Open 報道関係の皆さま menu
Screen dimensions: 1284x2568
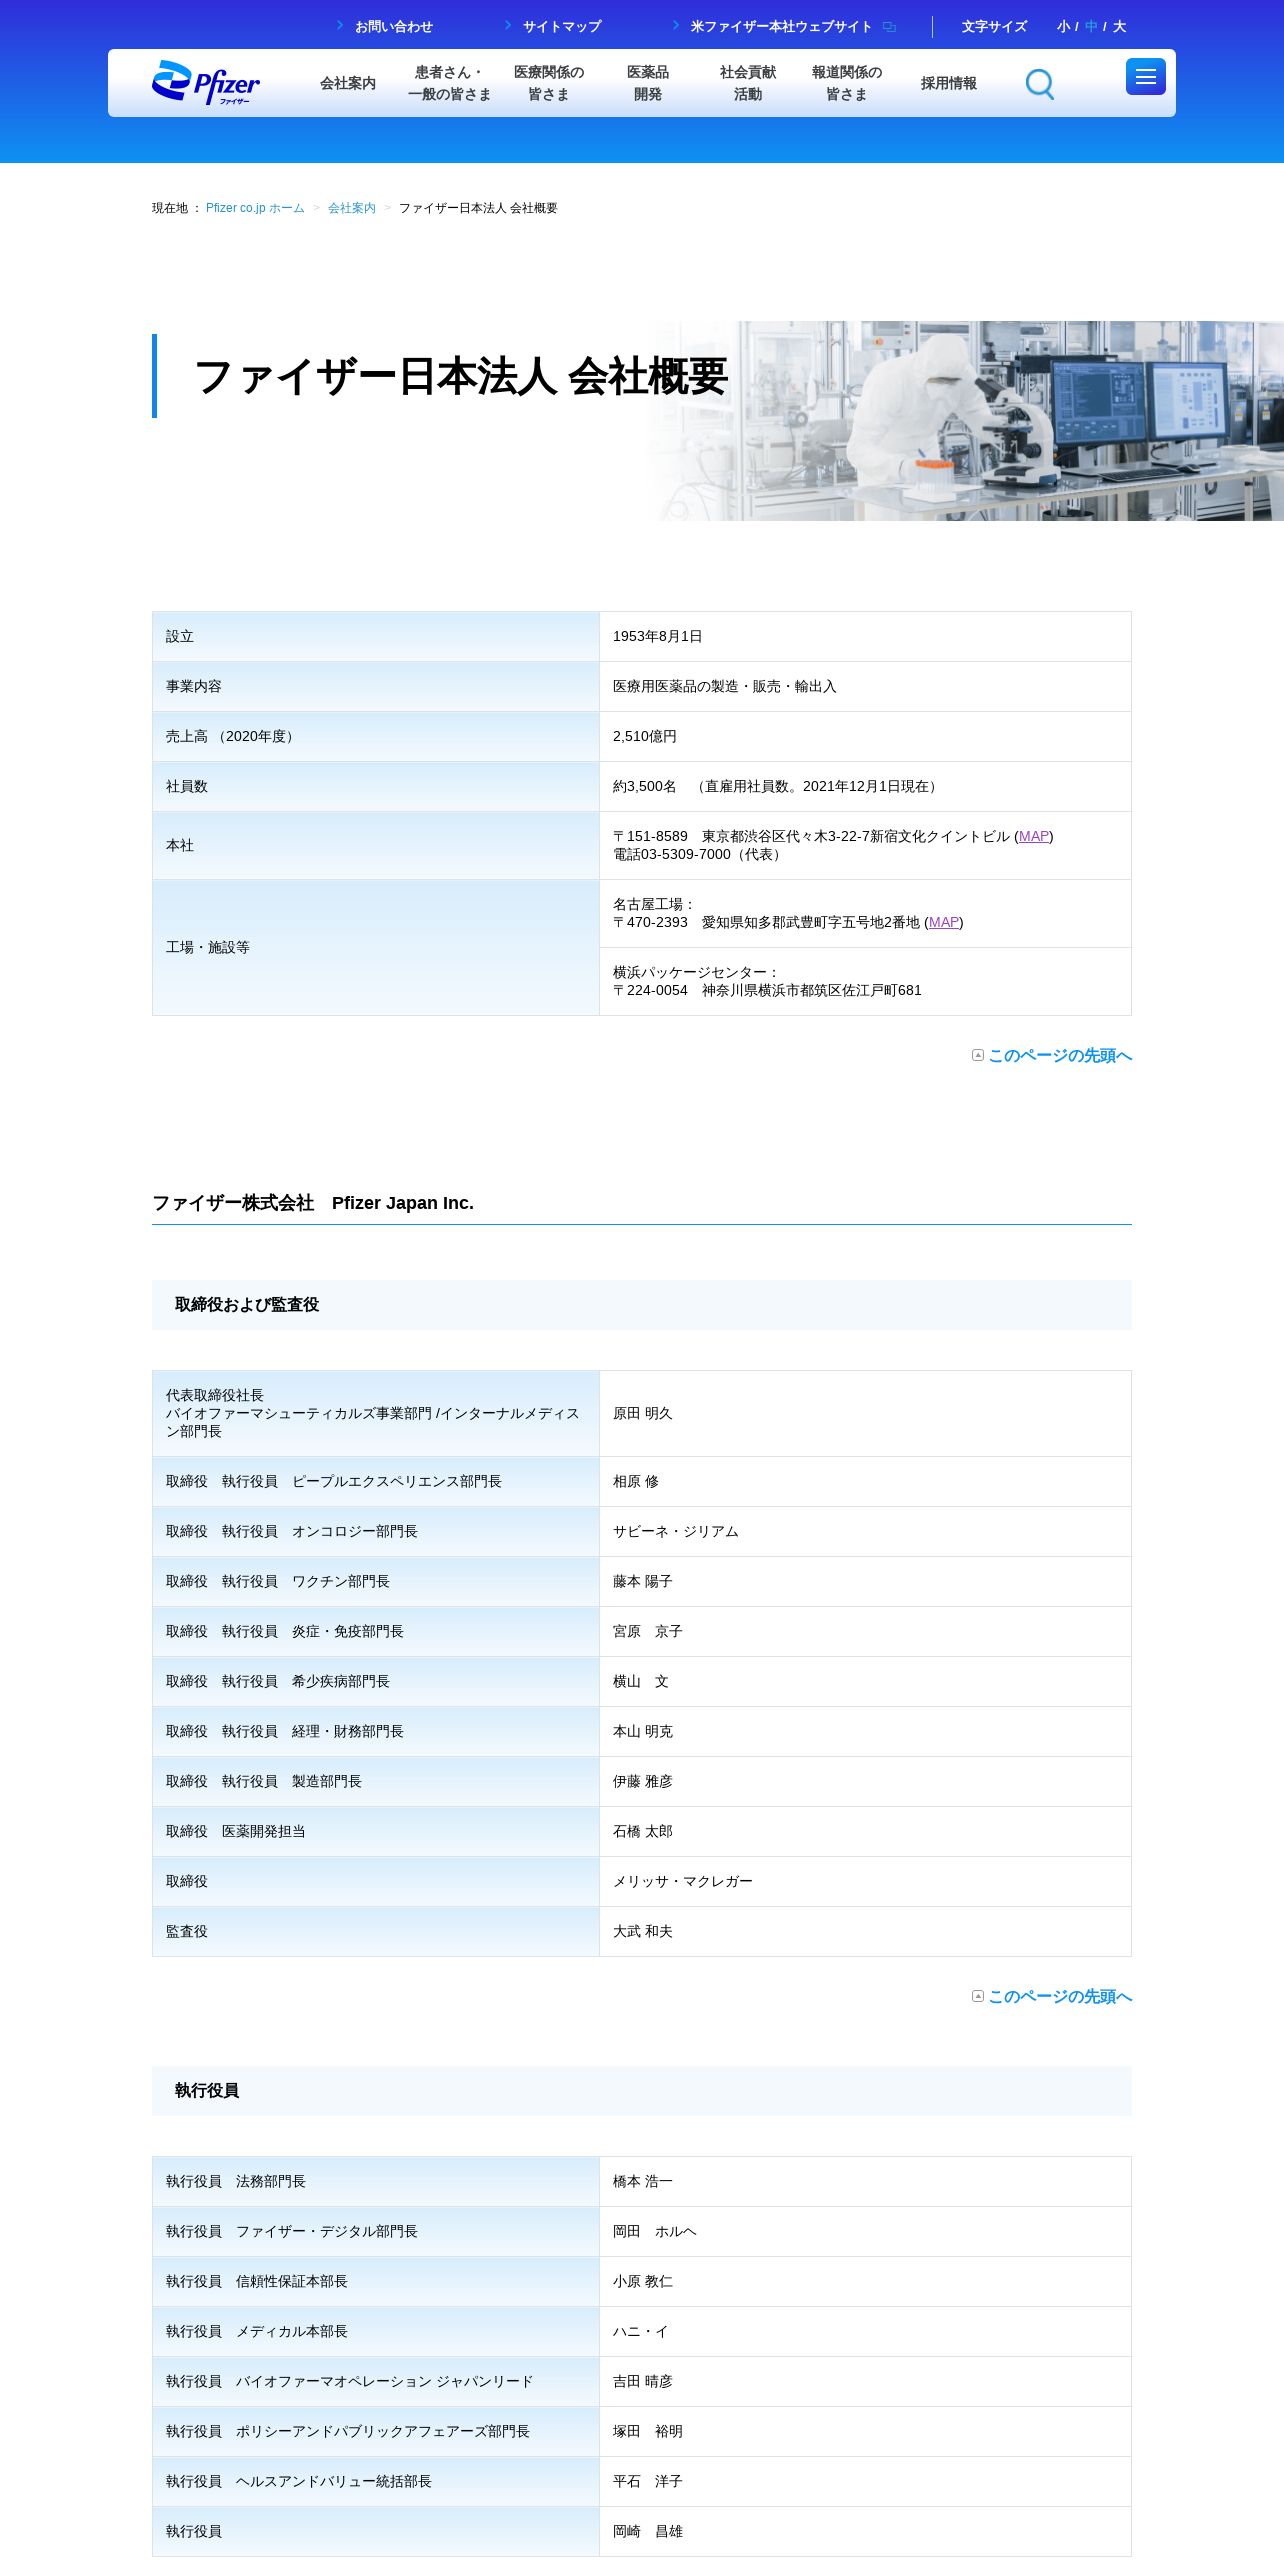tap(847, 83)
